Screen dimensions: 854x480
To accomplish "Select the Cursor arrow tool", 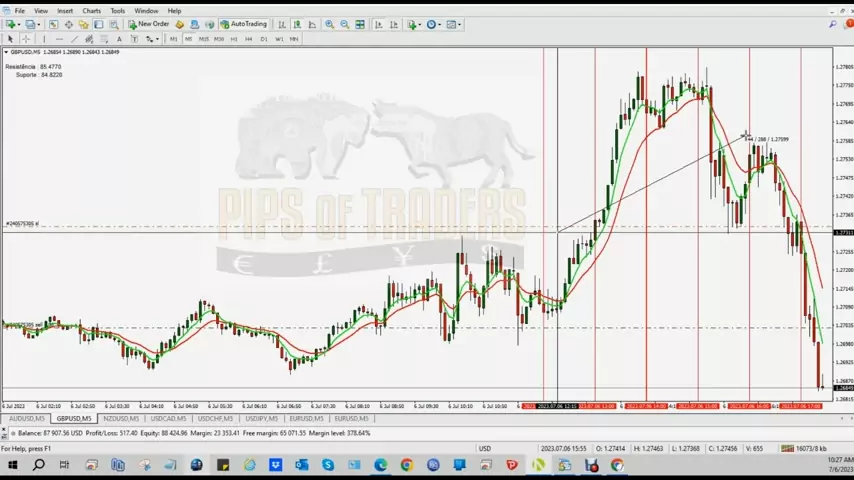I will click(x=10, y=39).
